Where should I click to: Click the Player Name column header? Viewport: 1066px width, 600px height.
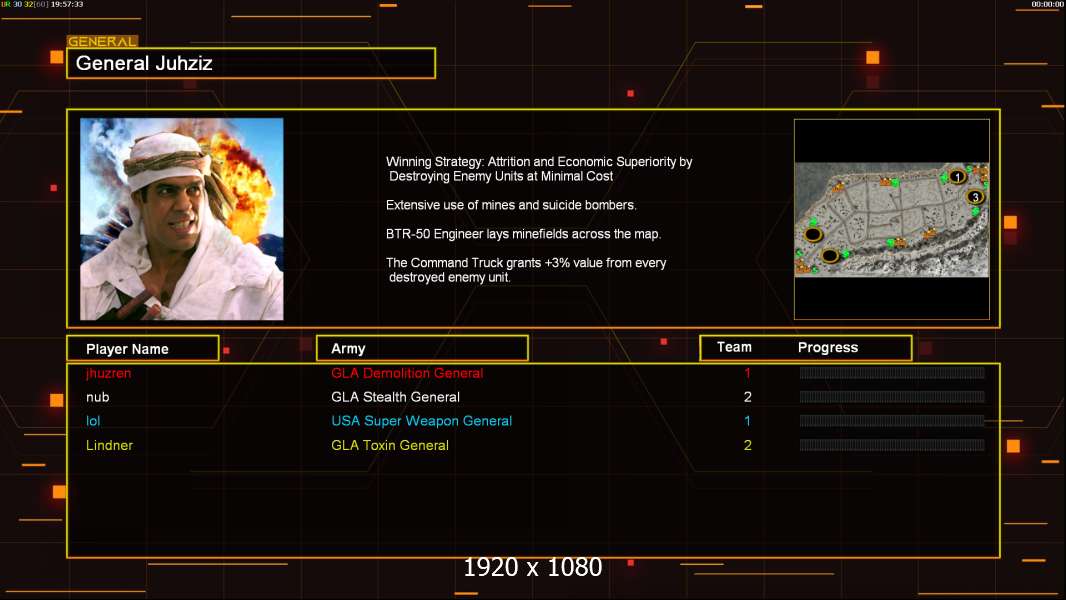[143, 349]
